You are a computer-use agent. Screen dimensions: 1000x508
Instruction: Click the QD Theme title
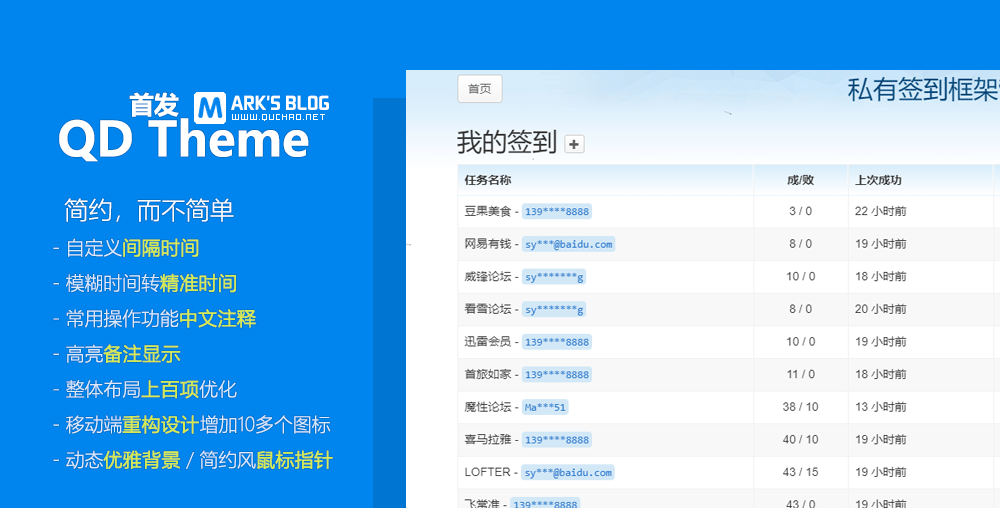(184, 140)
